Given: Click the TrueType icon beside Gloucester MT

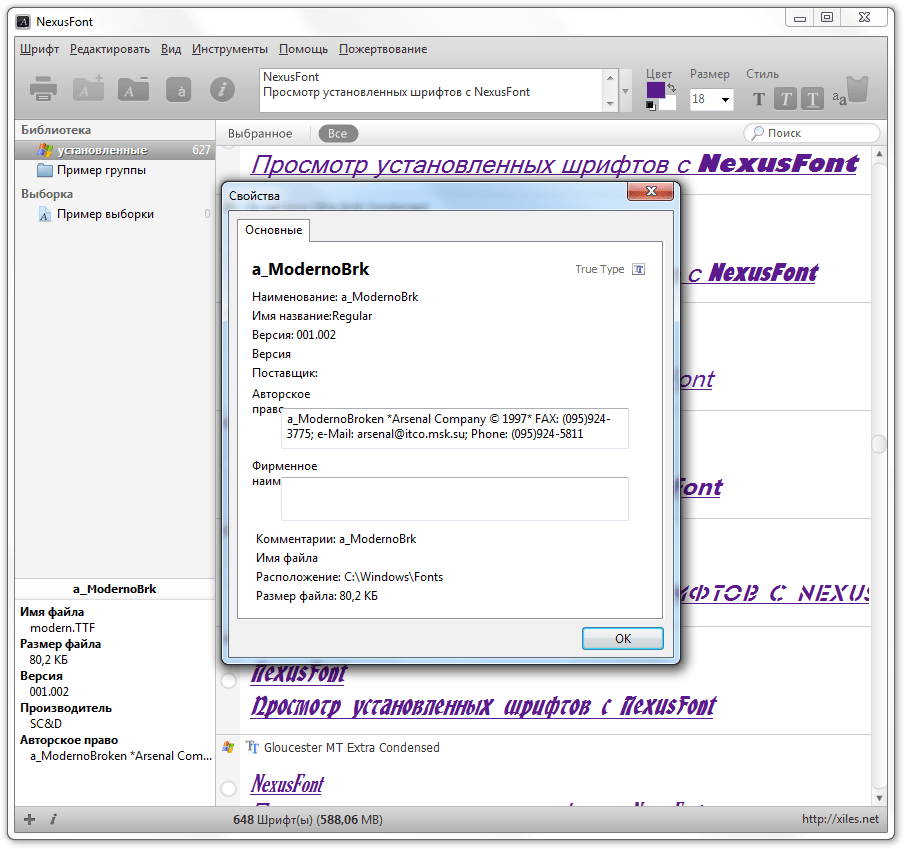Looking at the screenshot, I should tap(252, 747).
